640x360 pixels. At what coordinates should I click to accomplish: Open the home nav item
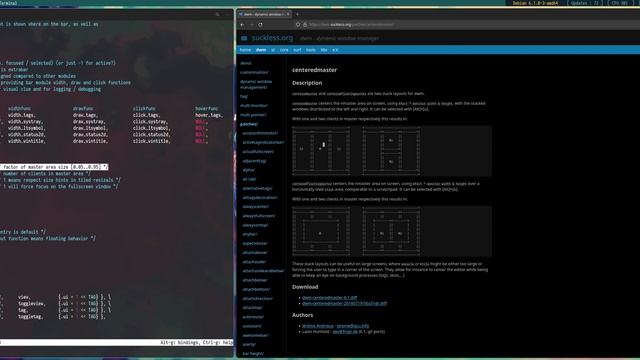pyautogui.click(x=245, y=50)
